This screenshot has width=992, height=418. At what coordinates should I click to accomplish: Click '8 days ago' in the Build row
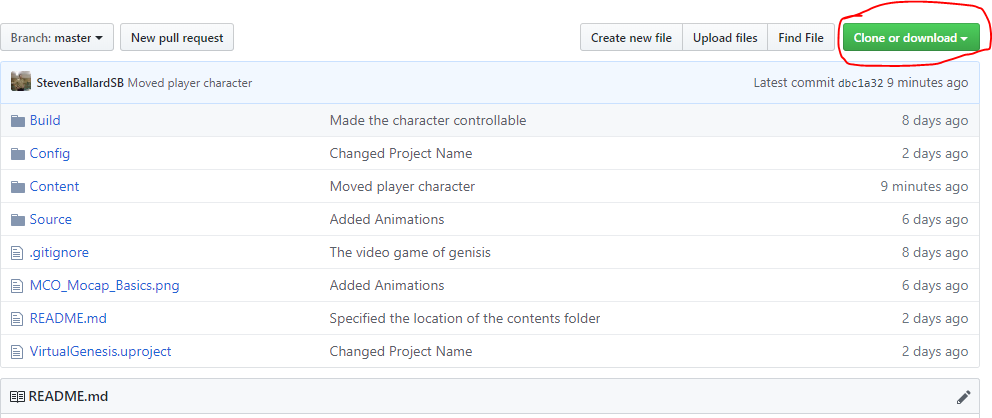[x=935, y=120]
